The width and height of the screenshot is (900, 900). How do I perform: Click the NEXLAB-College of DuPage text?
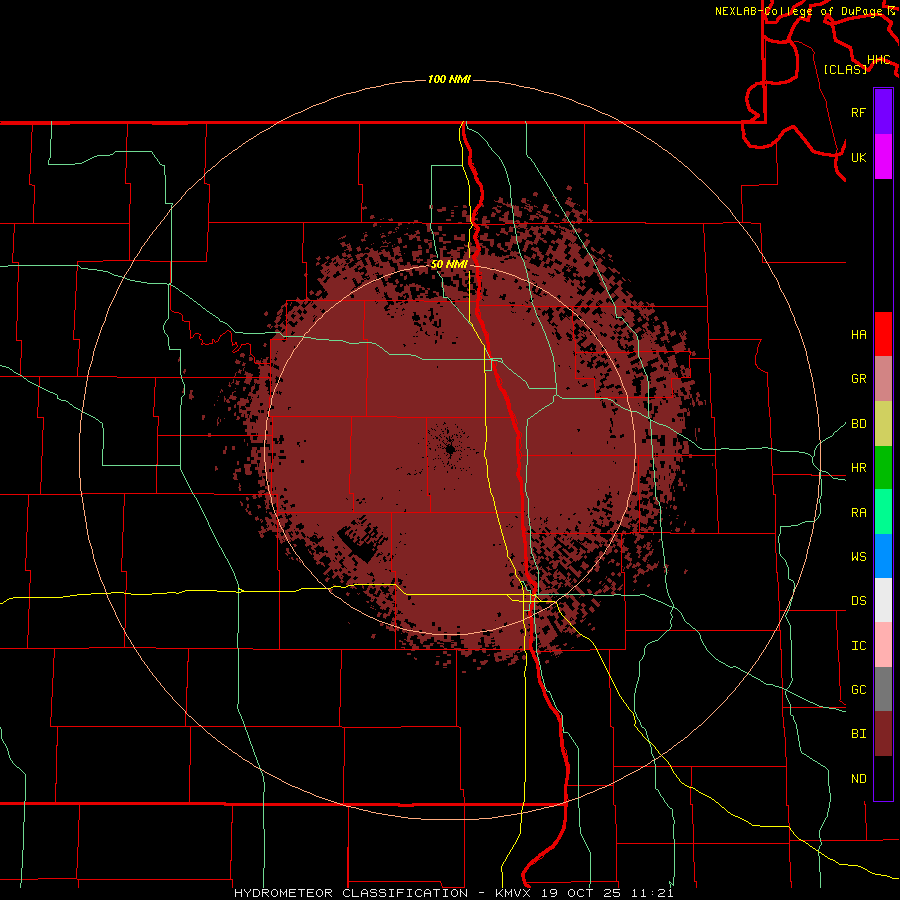pos(798,11)
